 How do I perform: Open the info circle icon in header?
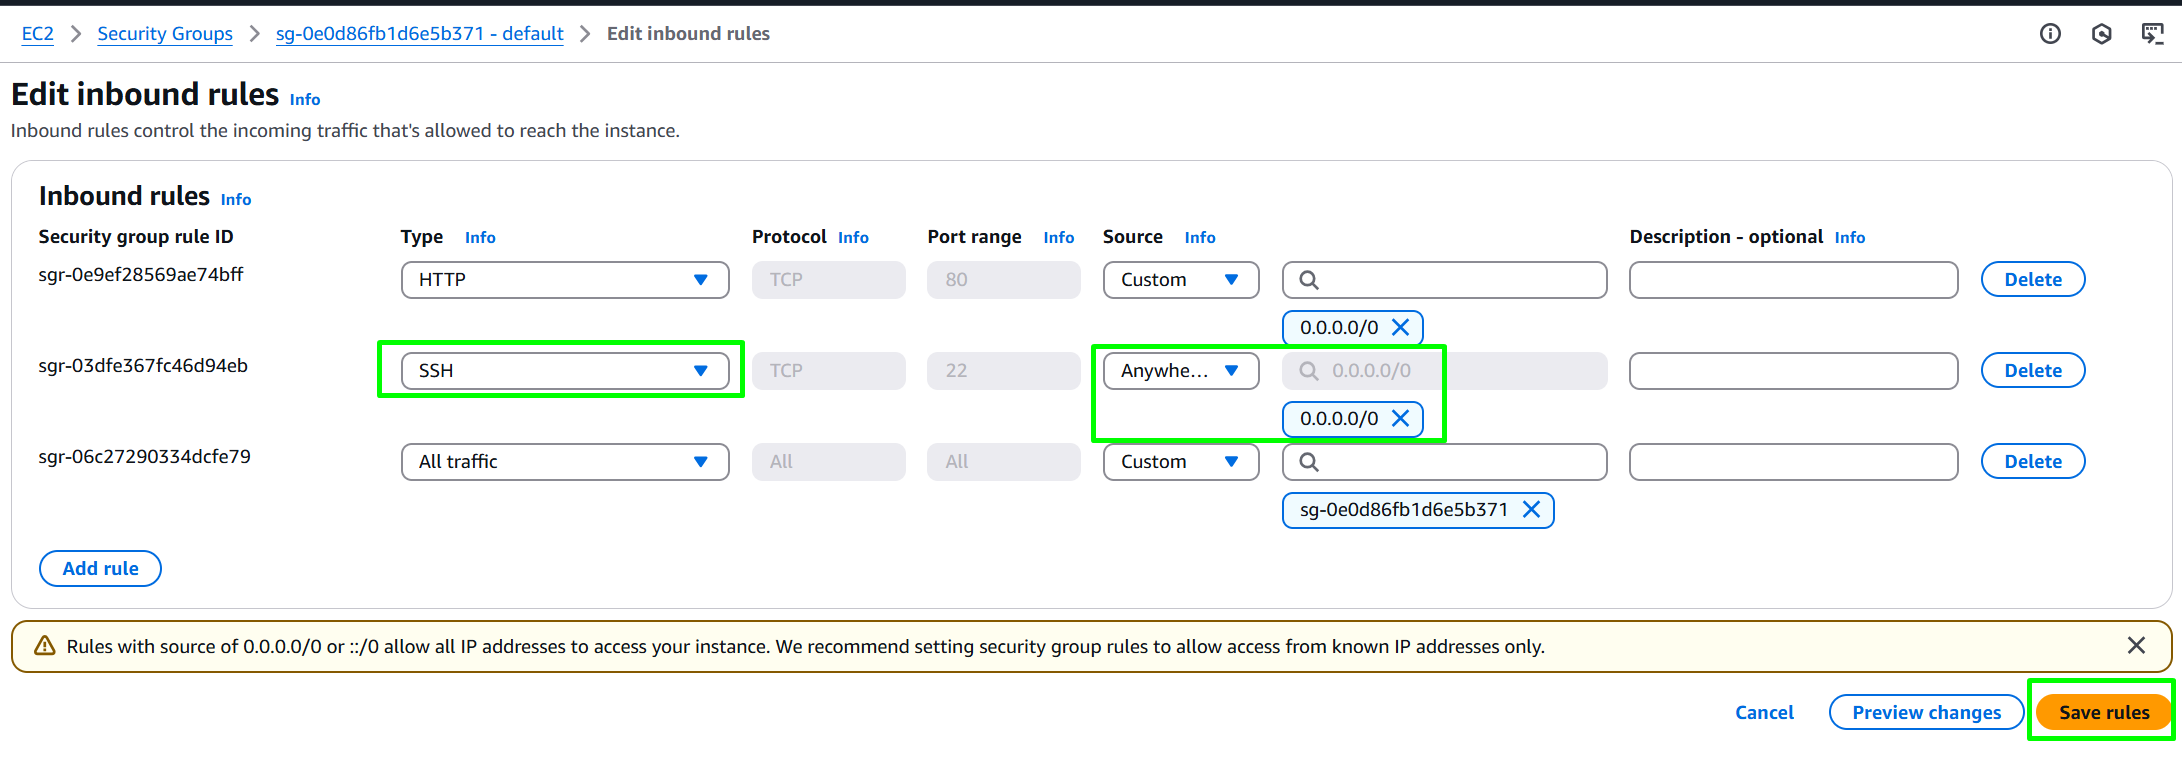[2050, 34]
